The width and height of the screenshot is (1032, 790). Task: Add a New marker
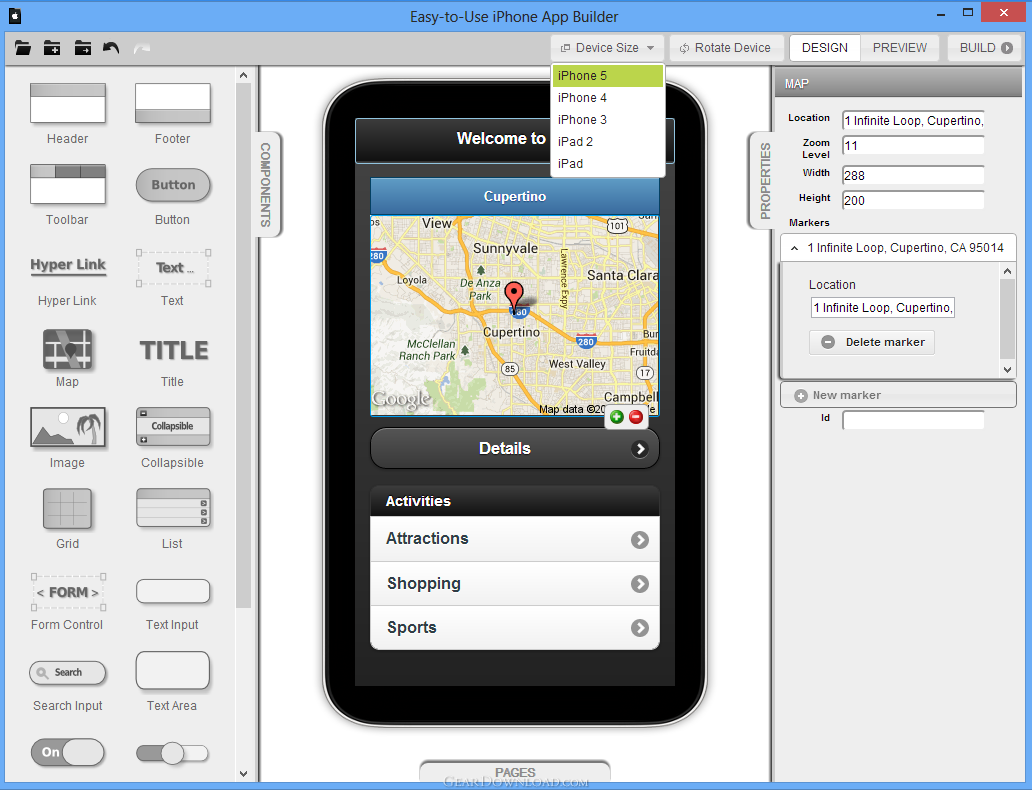pos(898,395)
